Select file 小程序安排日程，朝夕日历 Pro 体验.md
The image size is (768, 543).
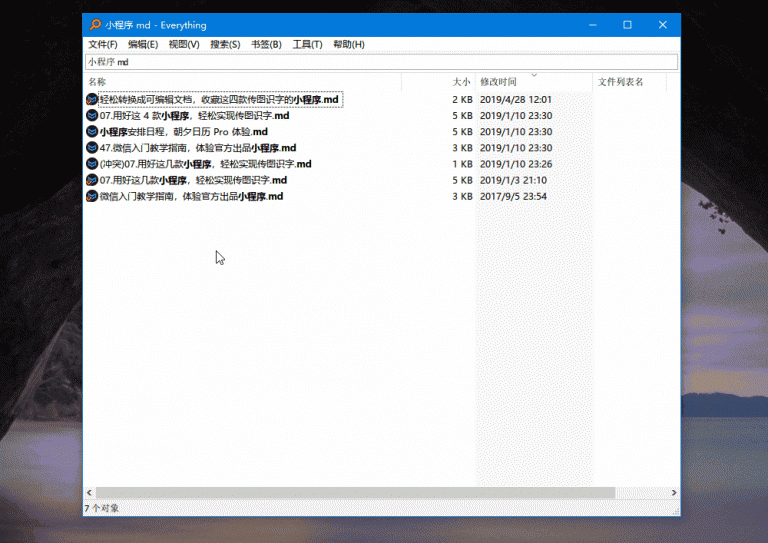pos(184,132)
